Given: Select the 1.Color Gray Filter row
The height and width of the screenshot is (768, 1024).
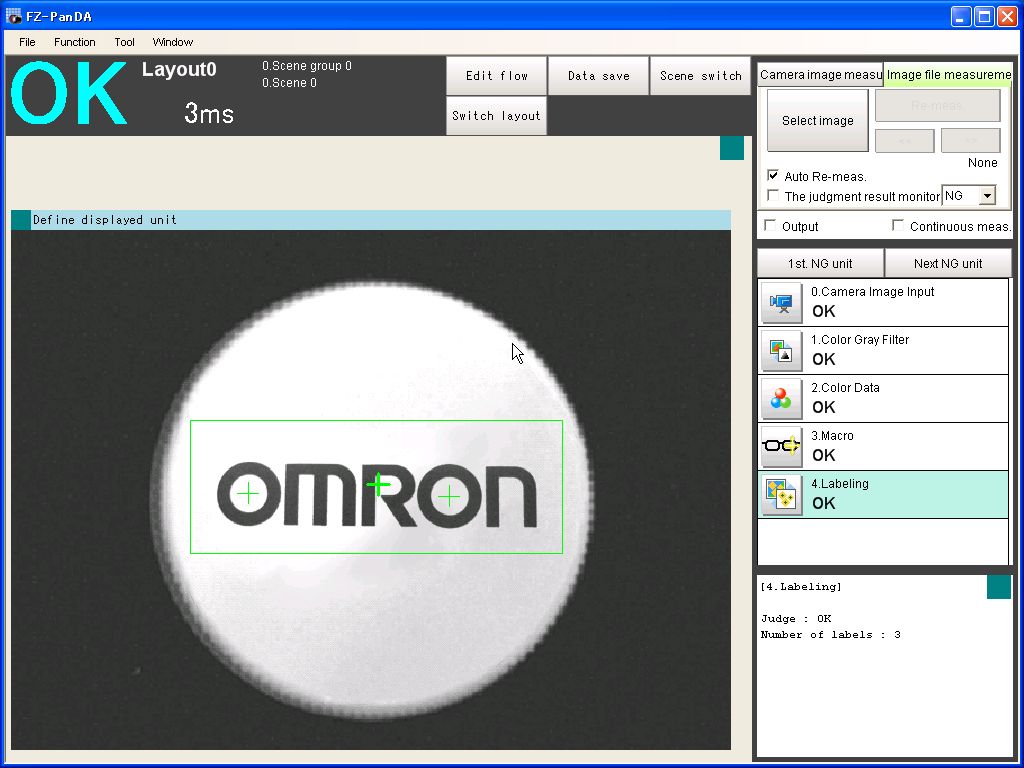Looking at the screenshot, I should 883,351.
